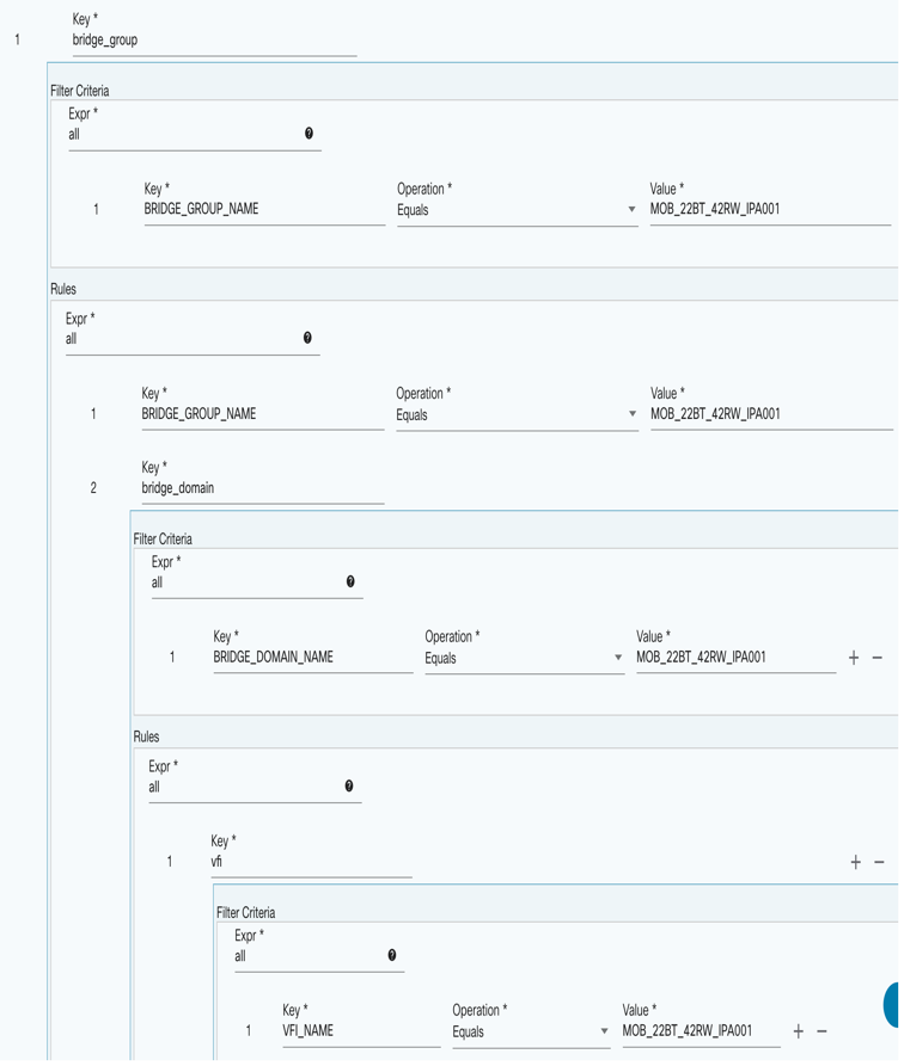Click help icon beside bridge_domain Filter Criteria Expr
The height and width of the screenshot is (1063, 901).
click(x=351, y=582)
